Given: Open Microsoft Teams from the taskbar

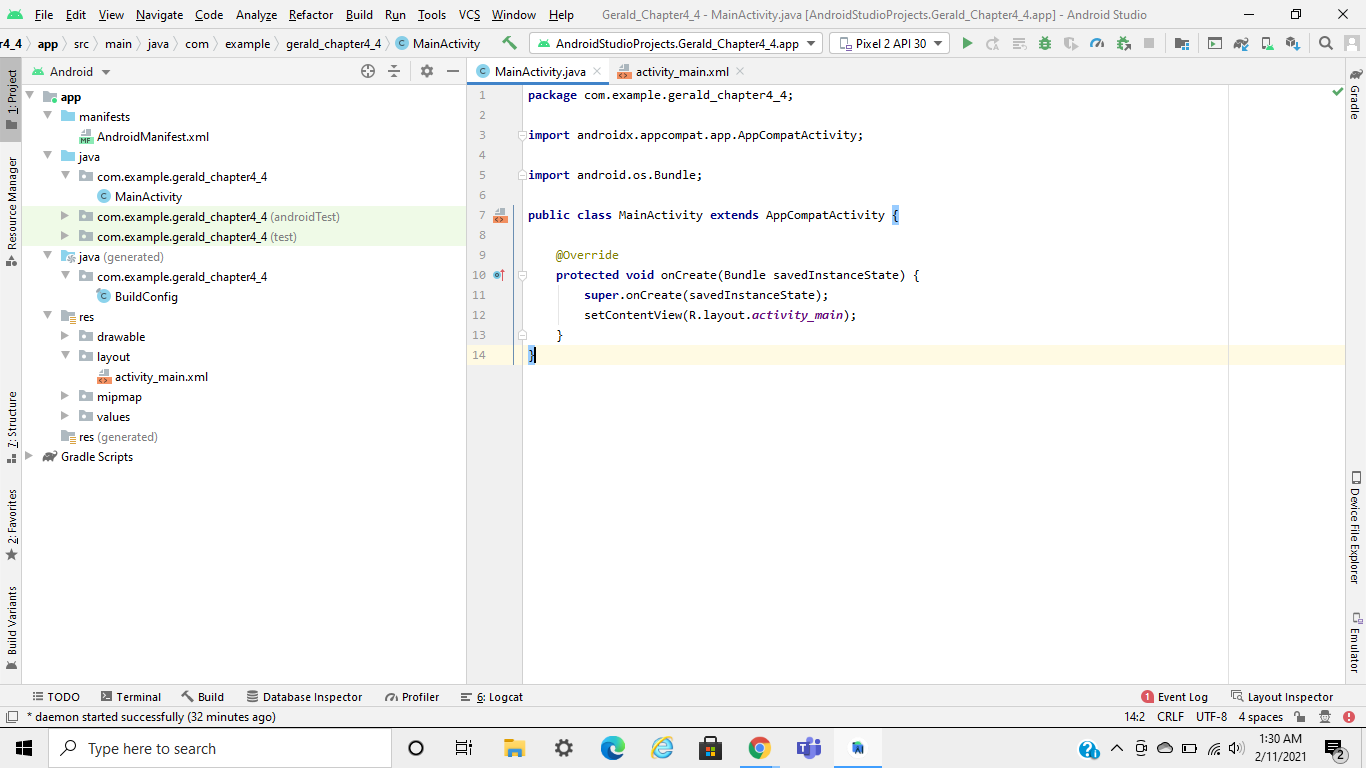Looking at the screenshot, I should (808, 748).
